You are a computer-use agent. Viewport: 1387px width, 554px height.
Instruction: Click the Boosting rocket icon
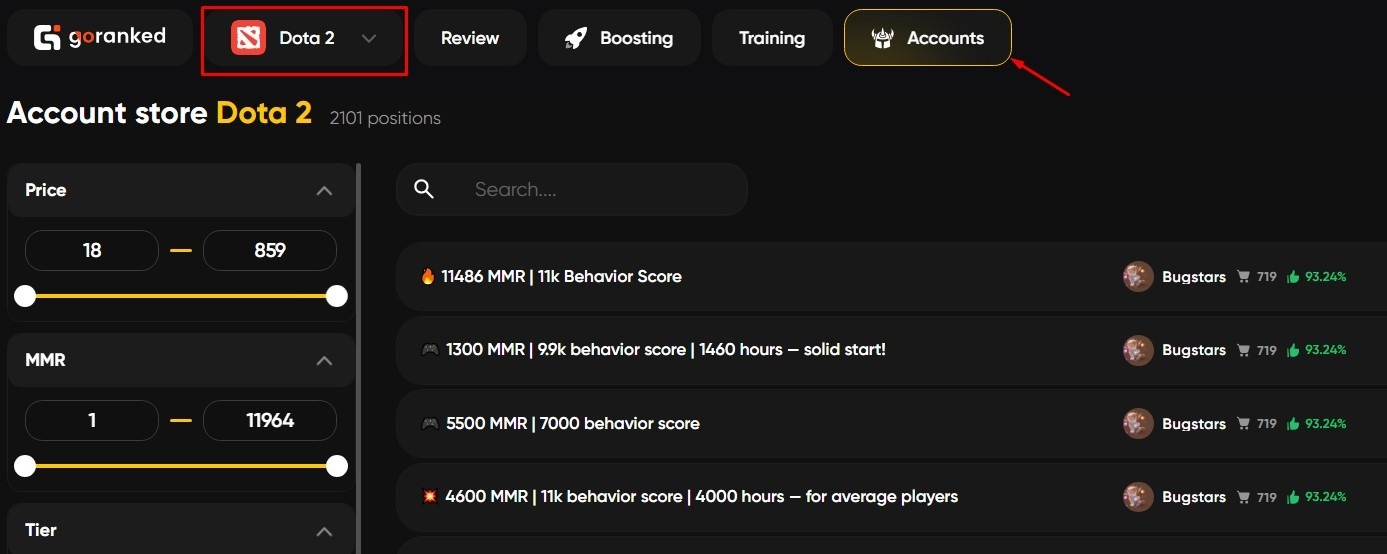(575, 38)
